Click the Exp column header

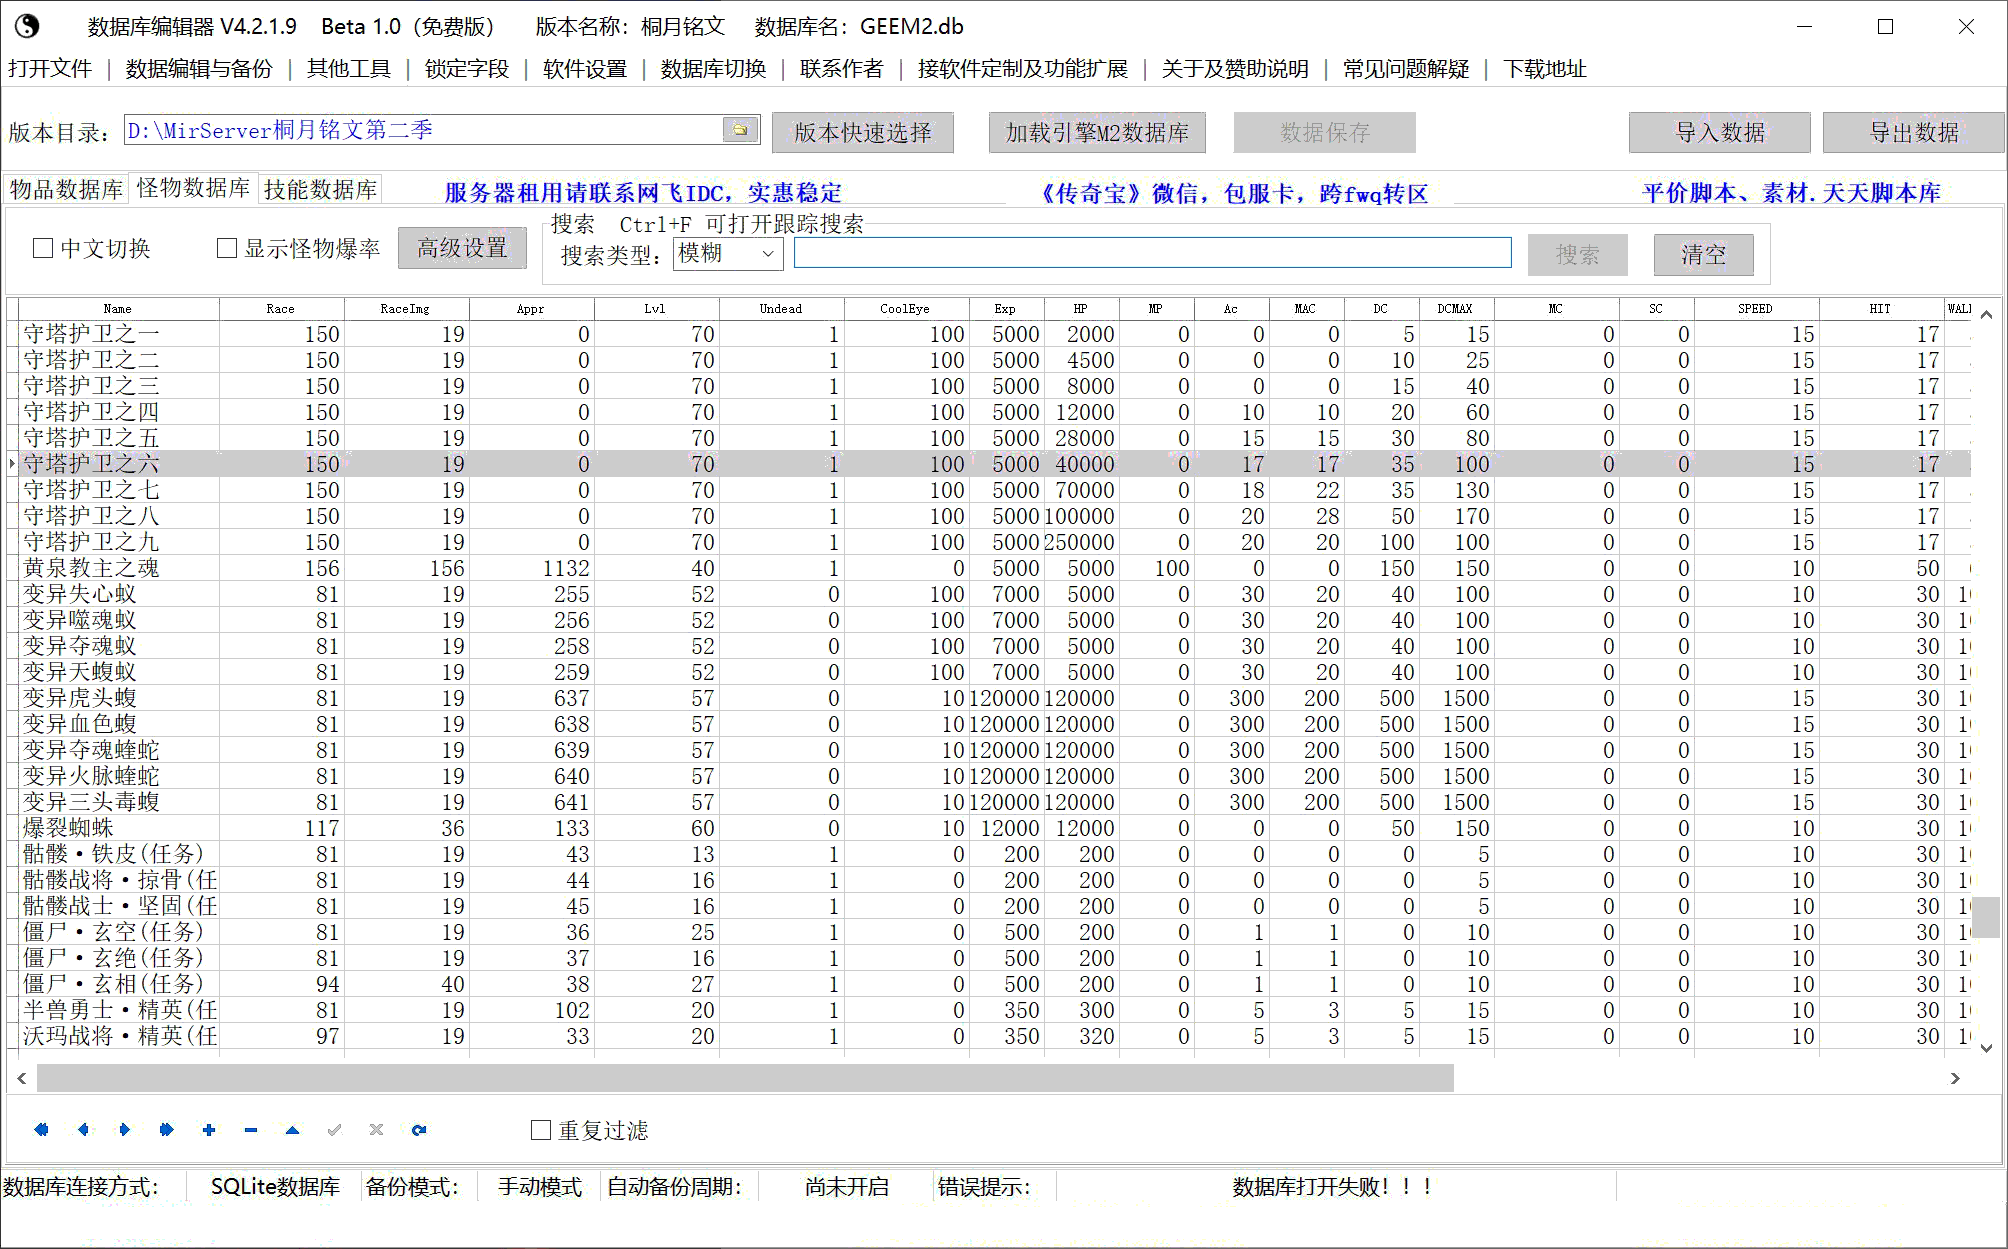1006,309
